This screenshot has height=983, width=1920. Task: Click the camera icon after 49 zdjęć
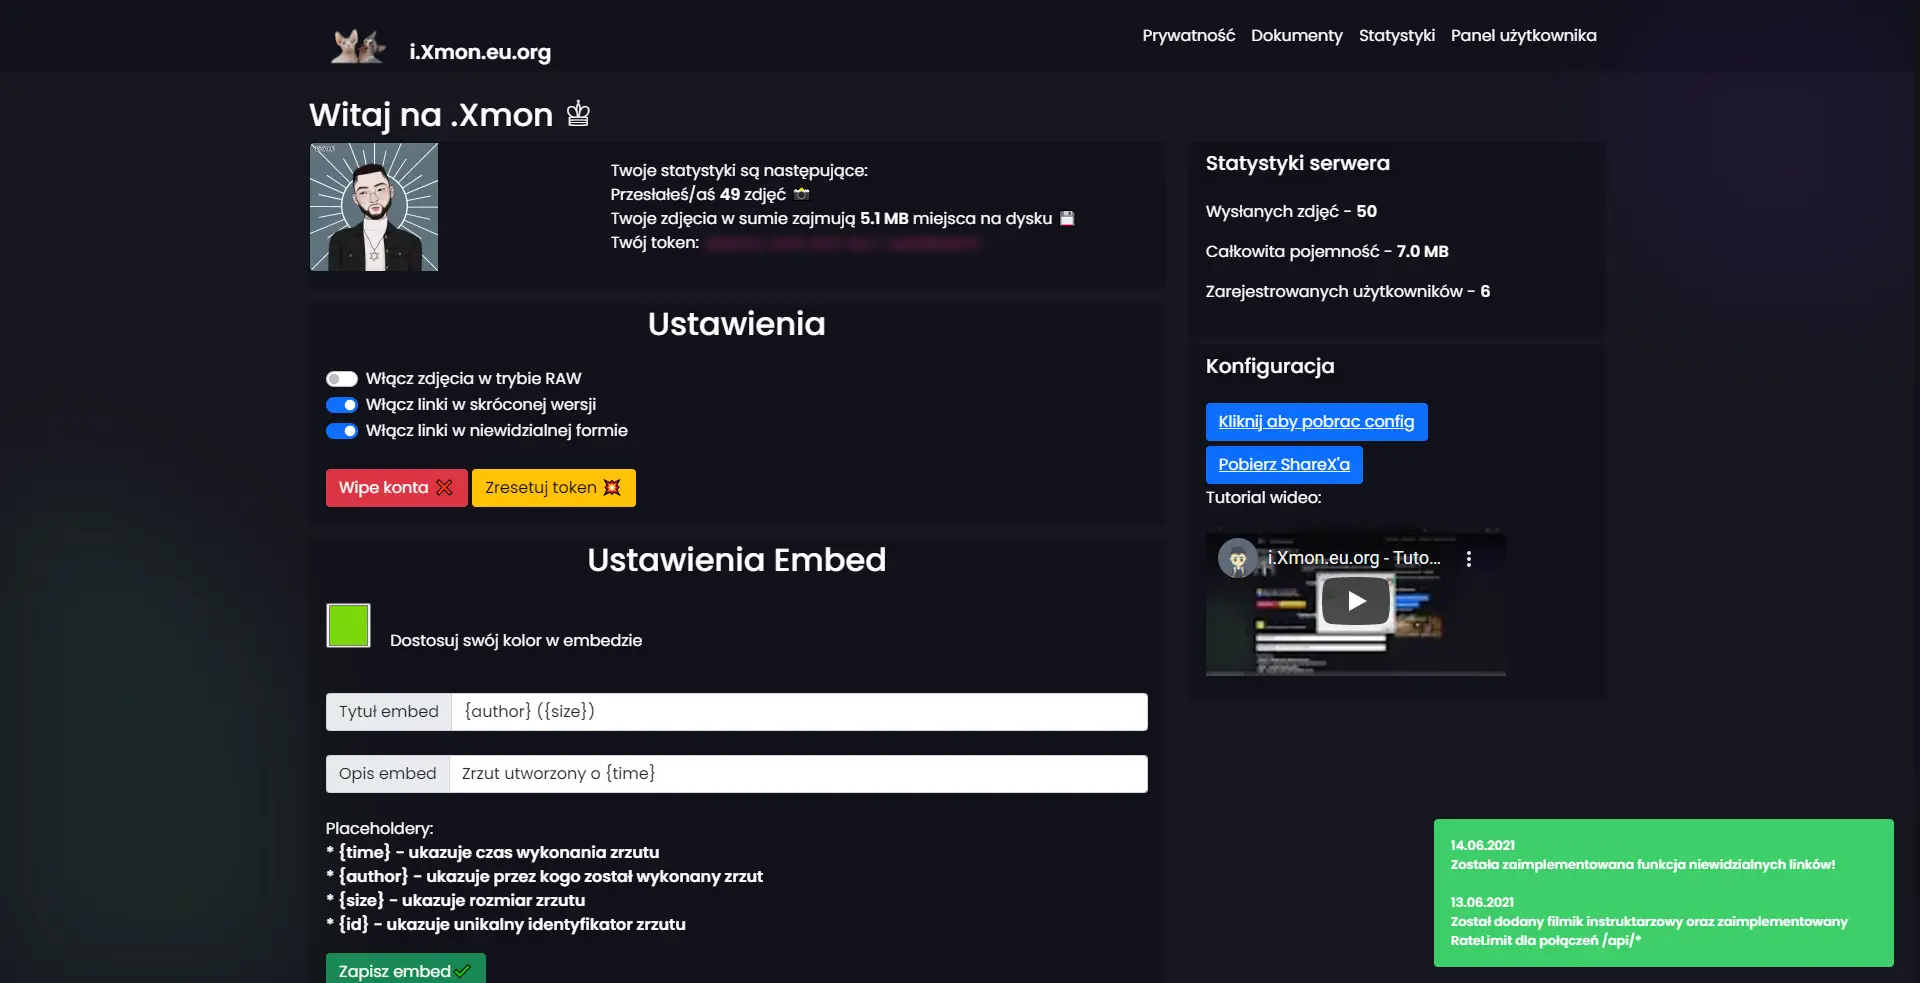click(x=801, y=194)
